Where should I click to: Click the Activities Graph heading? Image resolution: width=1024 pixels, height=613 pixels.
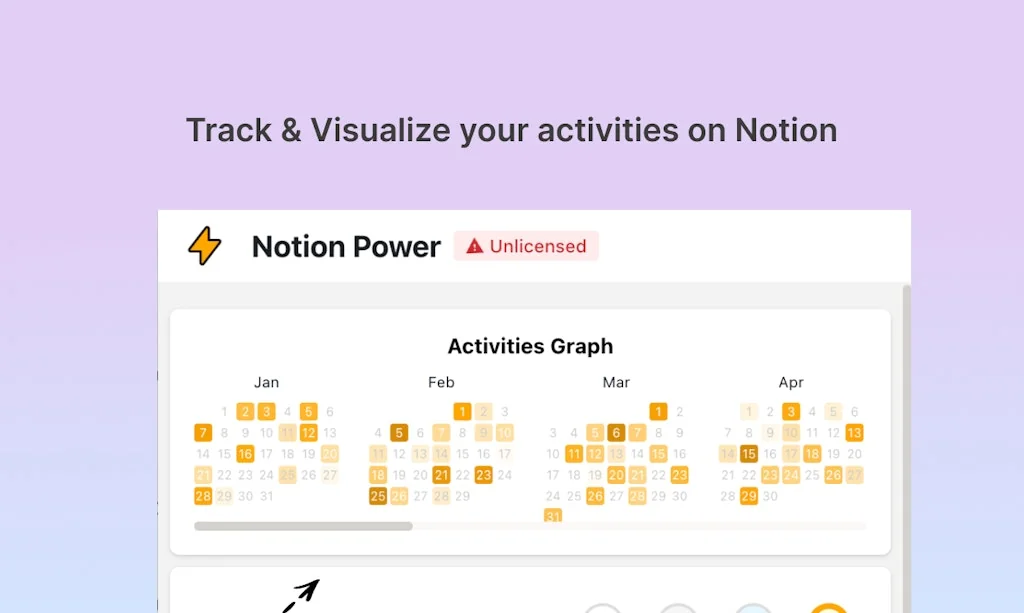click(x=530, y=346)
